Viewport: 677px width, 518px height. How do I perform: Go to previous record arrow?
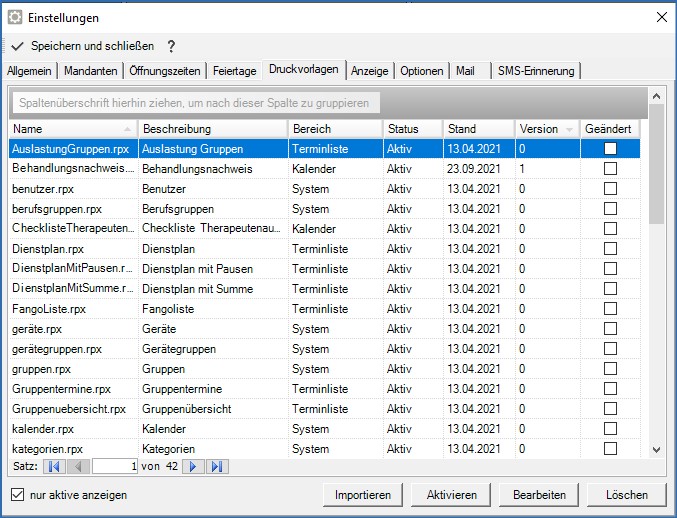[x=79, y=466]
